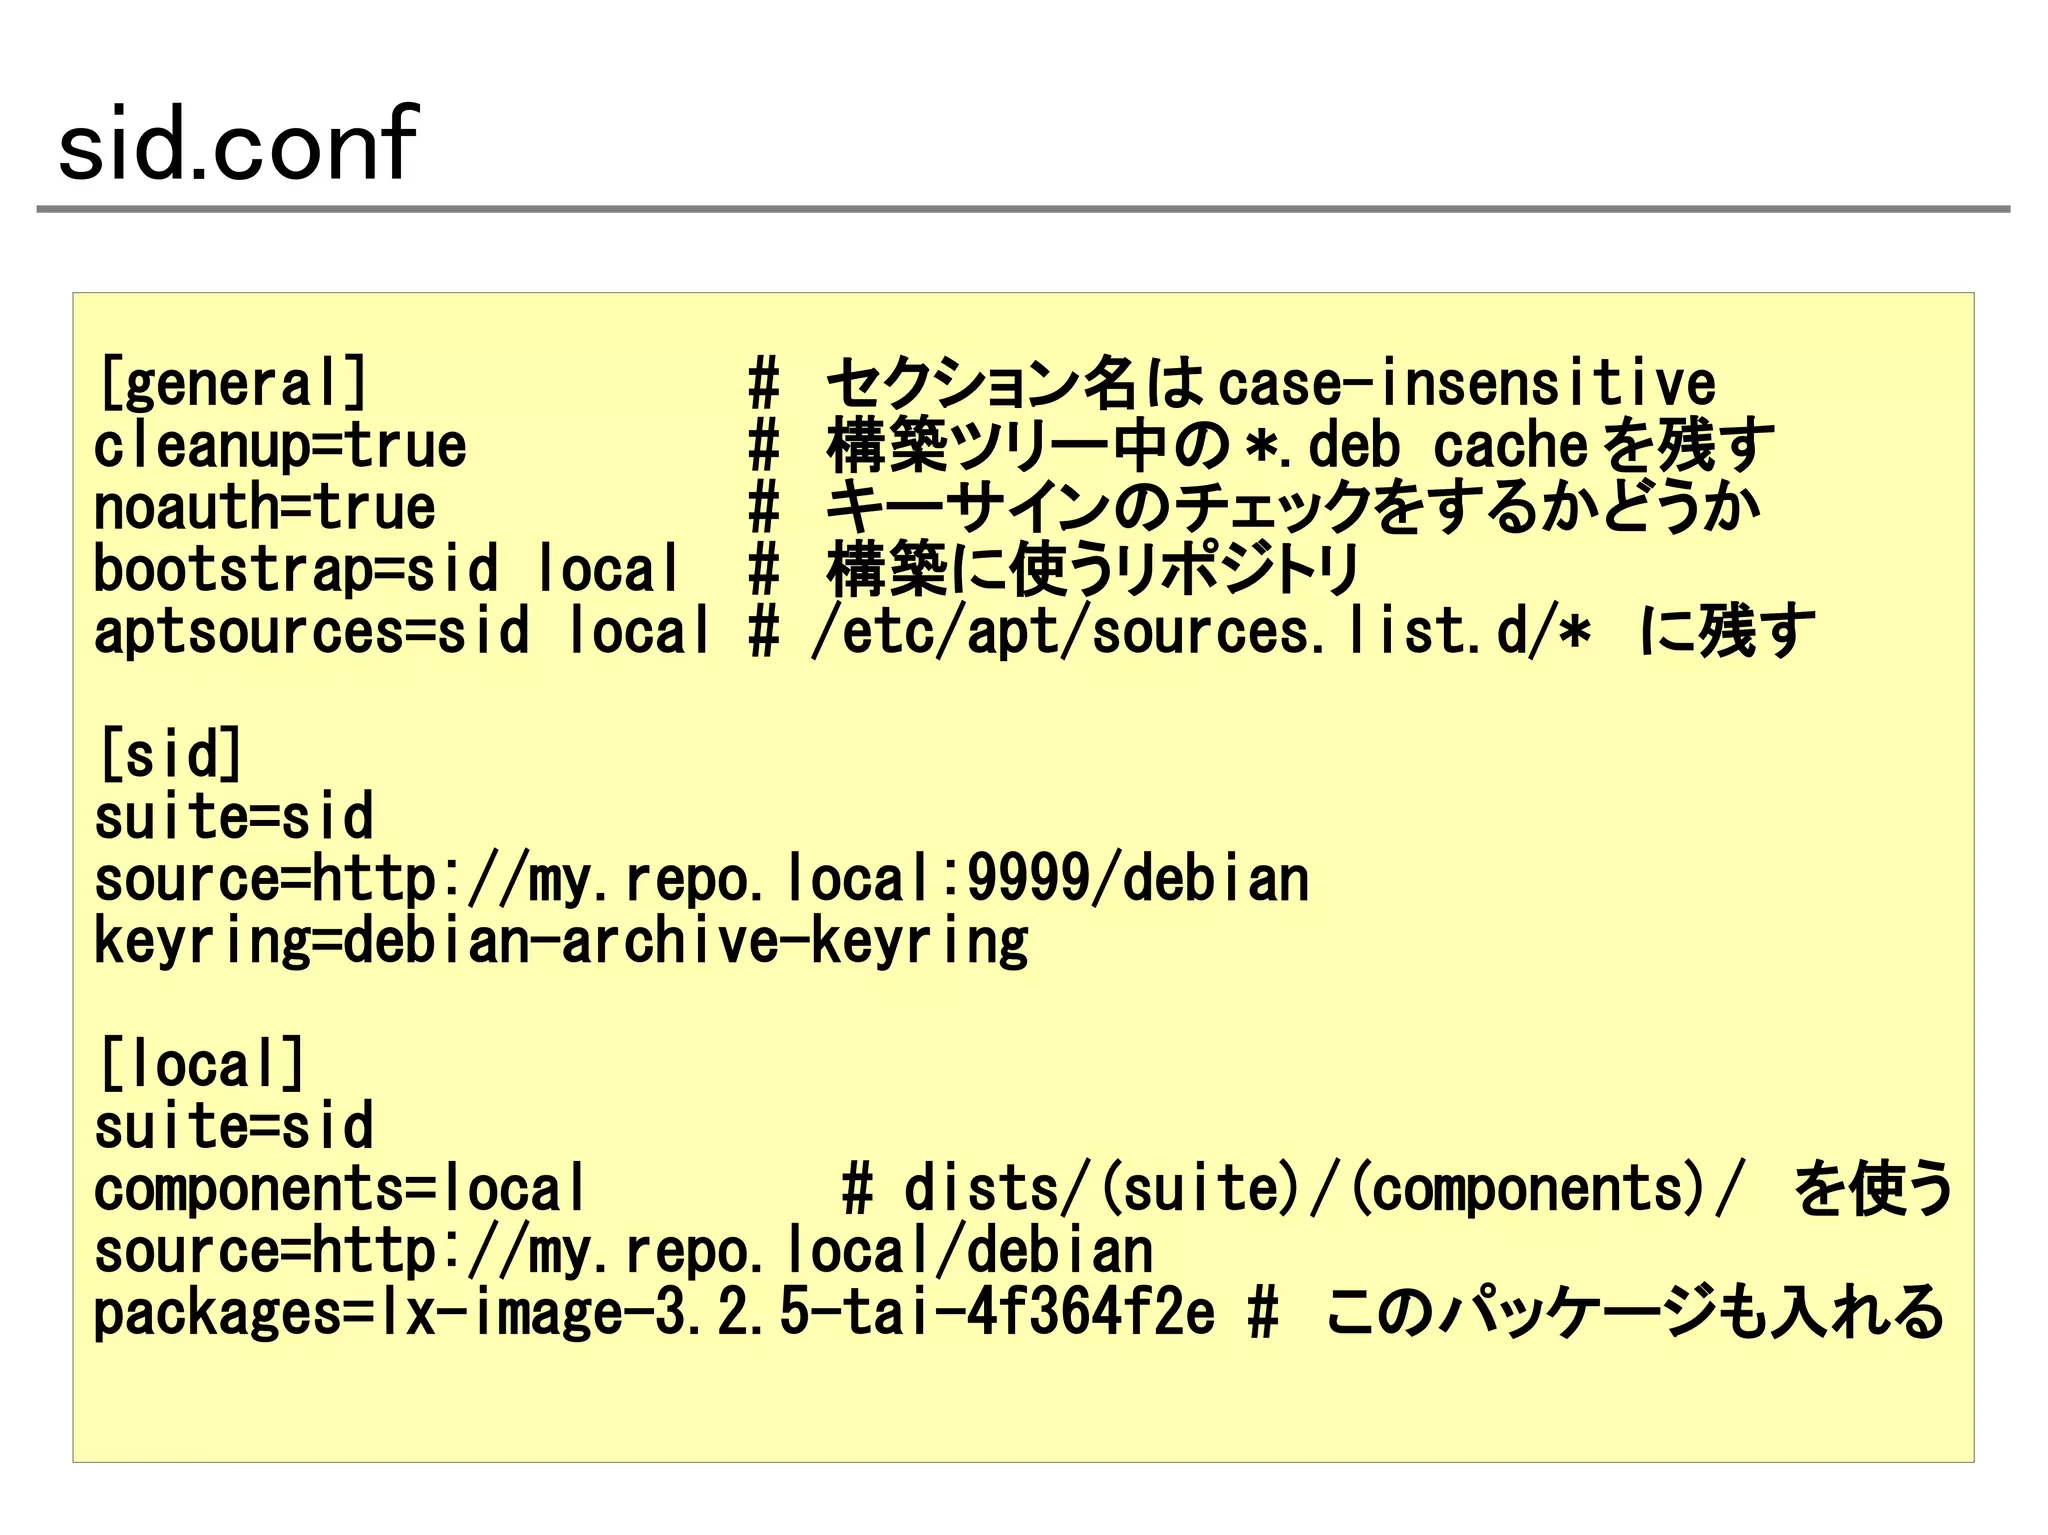Viewport: 2048px width, 1535px height.
Task: Click the "packages=lx-image-3.2.5-tai-4f364f2e" line
Action: click(654, 1313)
